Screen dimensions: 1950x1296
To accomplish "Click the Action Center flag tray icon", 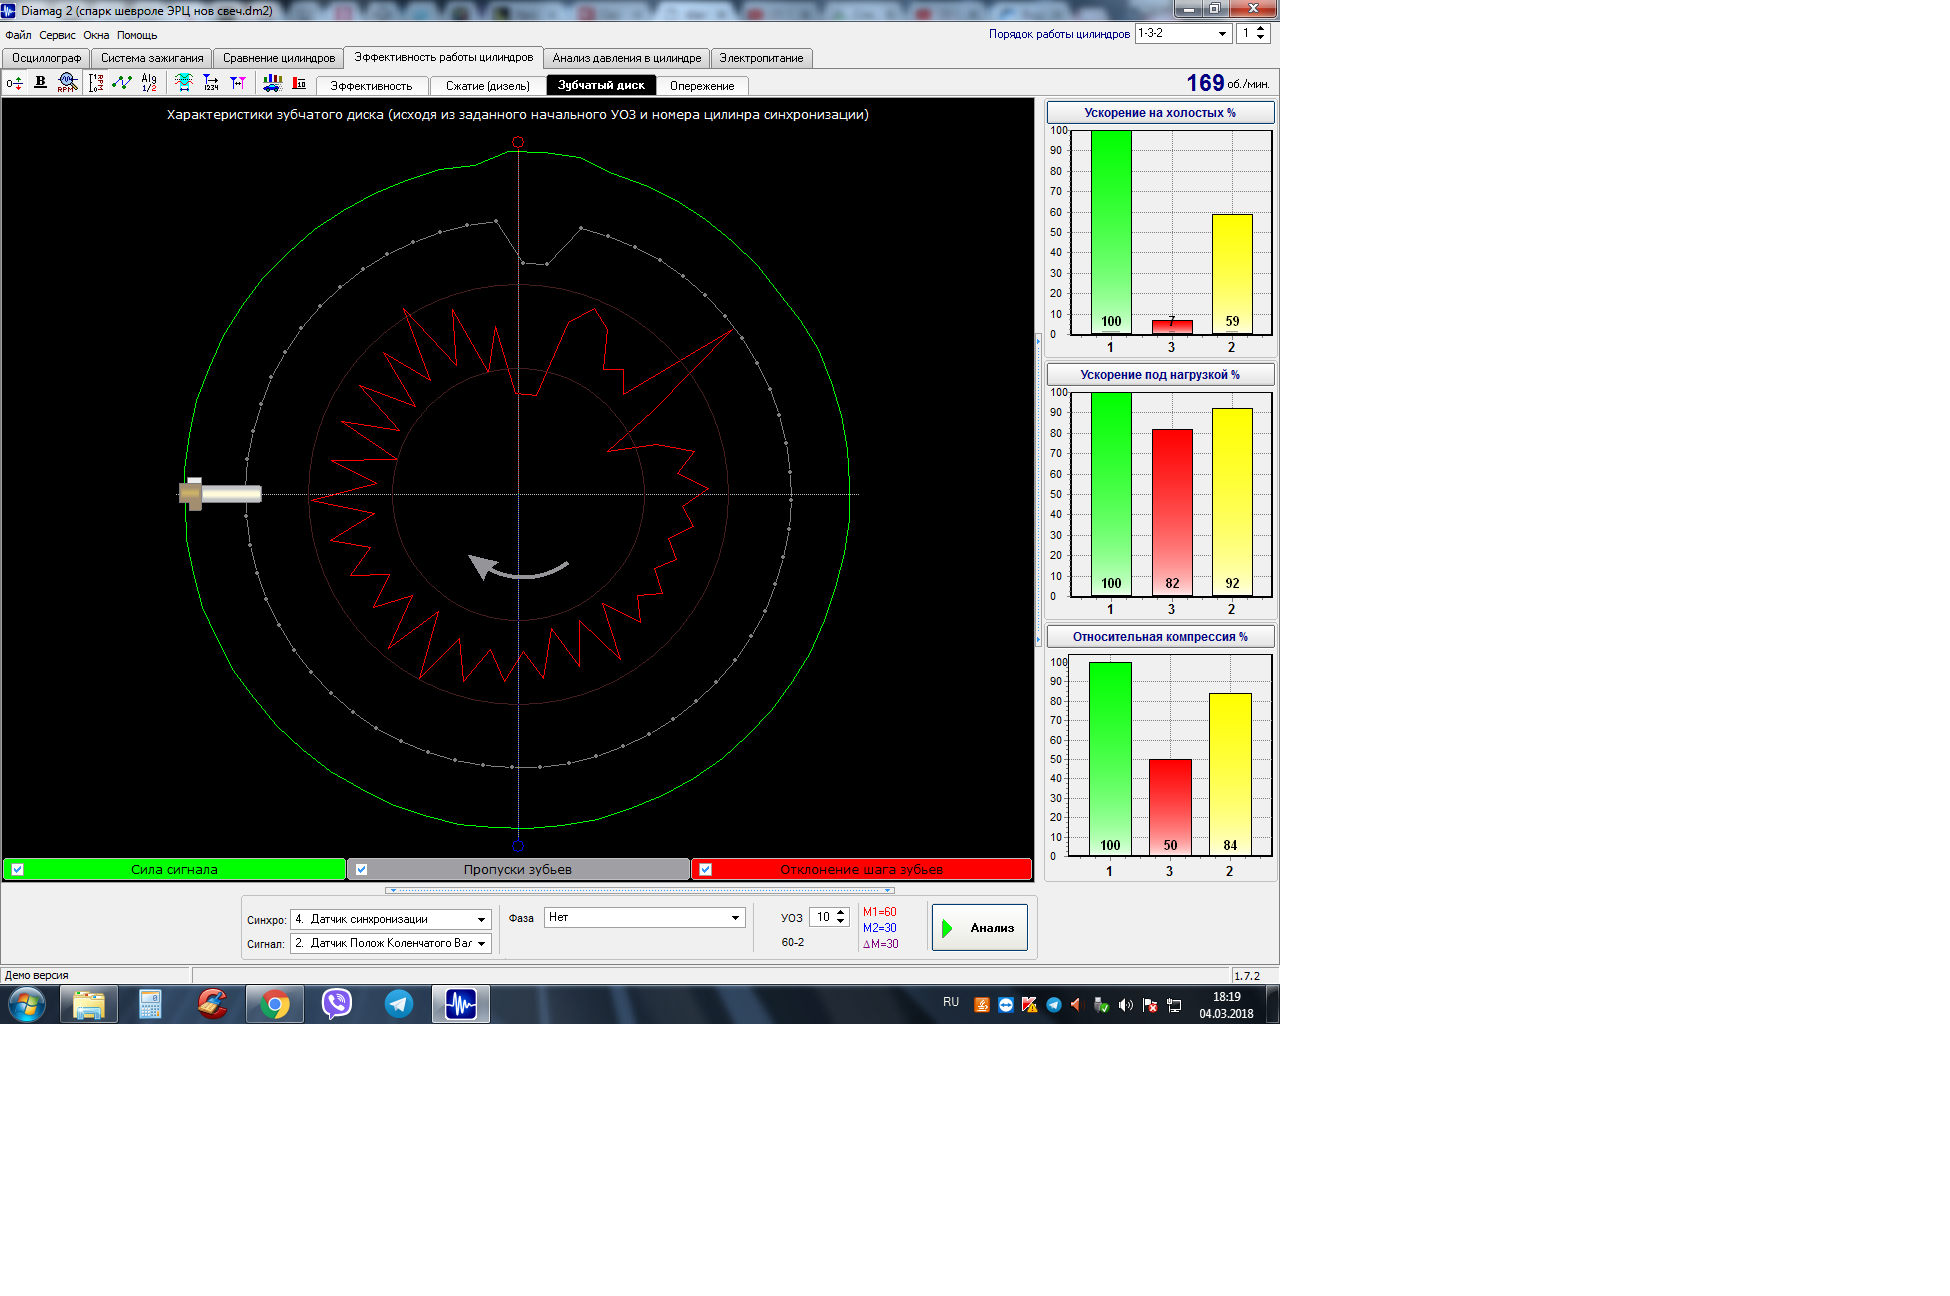I will 1150,1005.
